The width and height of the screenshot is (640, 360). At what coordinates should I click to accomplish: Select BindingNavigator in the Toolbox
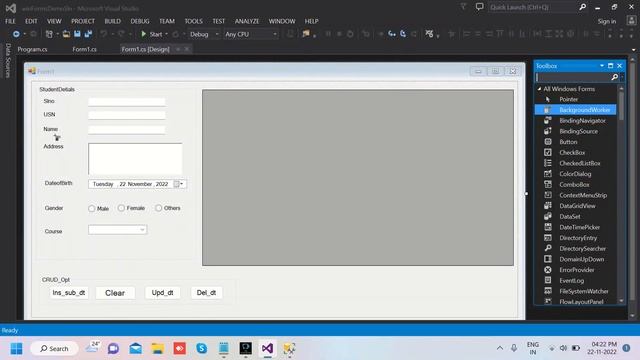click(x=576, y=120)
